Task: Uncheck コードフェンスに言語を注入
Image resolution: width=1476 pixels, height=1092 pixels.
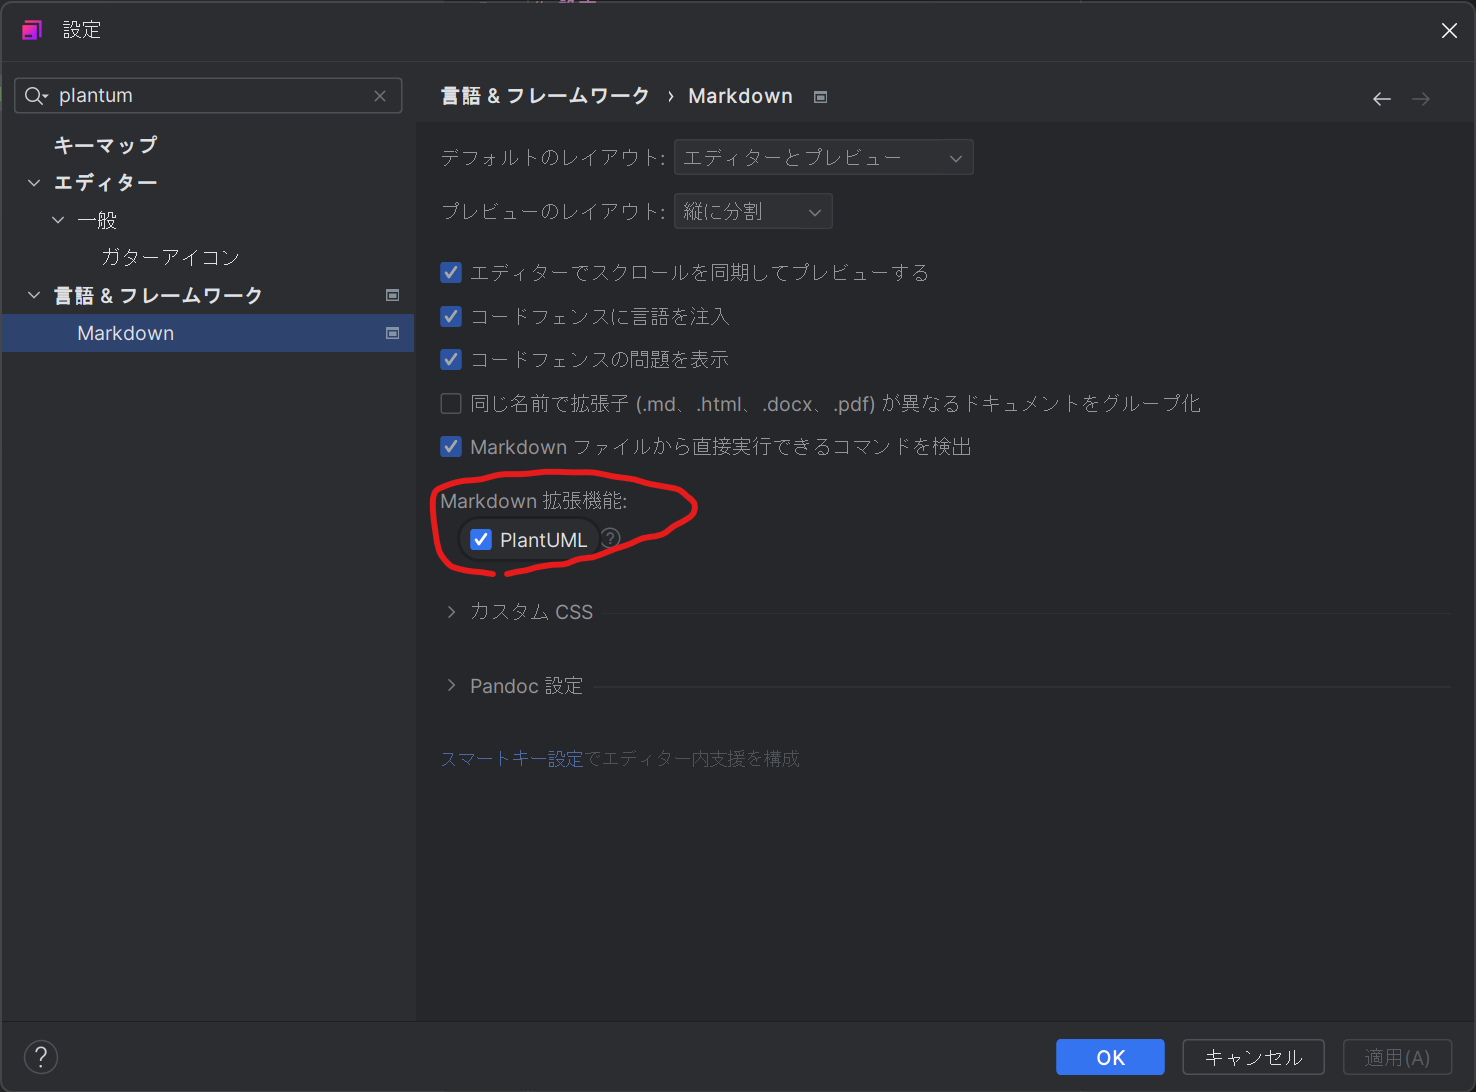Action: click(451, 316)
